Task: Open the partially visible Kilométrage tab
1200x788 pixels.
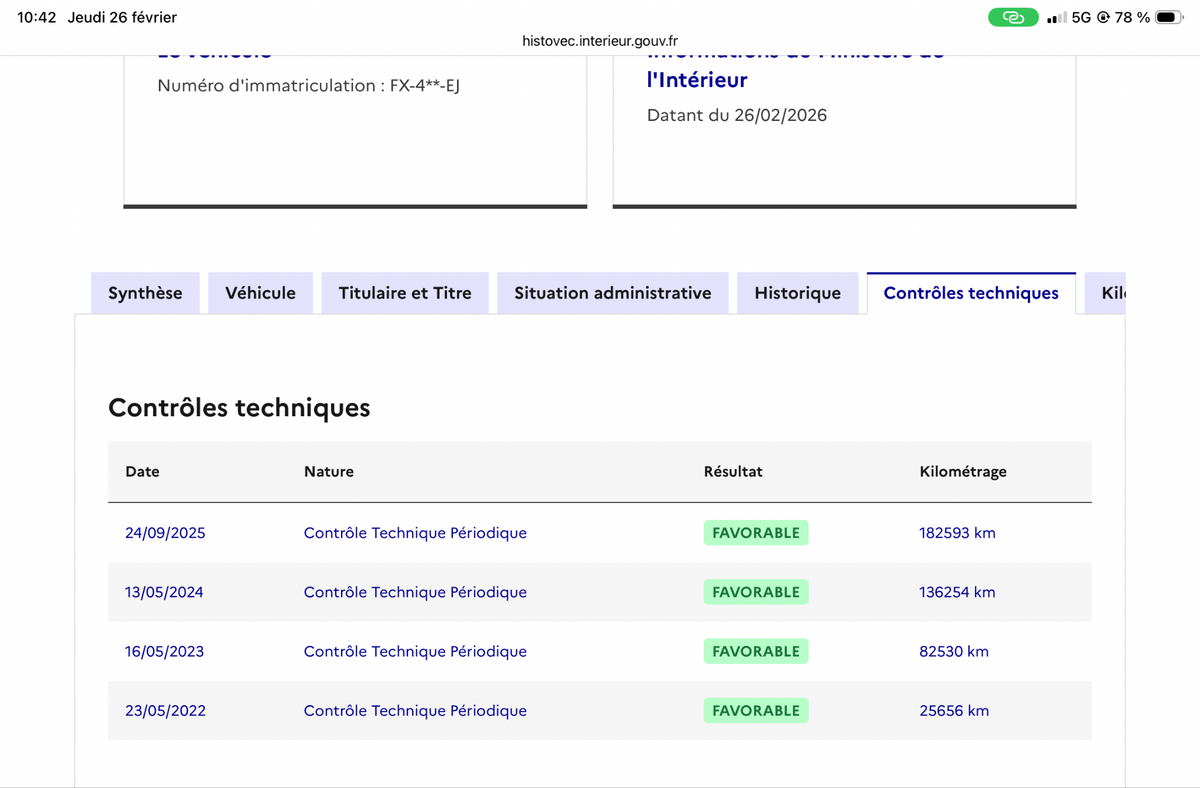Action: click(x=1106, y=293)
